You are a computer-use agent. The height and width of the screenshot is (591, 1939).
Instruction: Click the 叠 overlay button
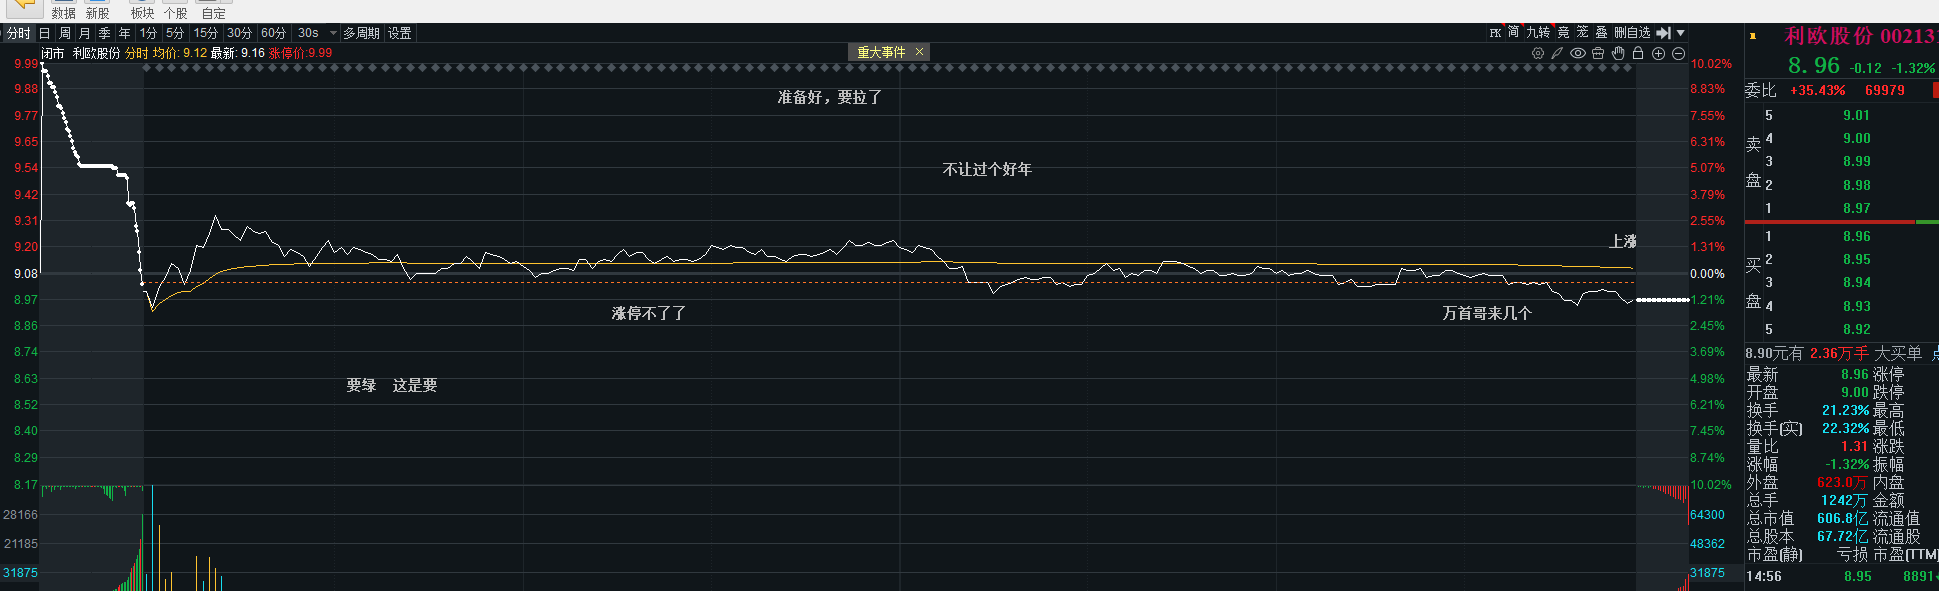1601,33
